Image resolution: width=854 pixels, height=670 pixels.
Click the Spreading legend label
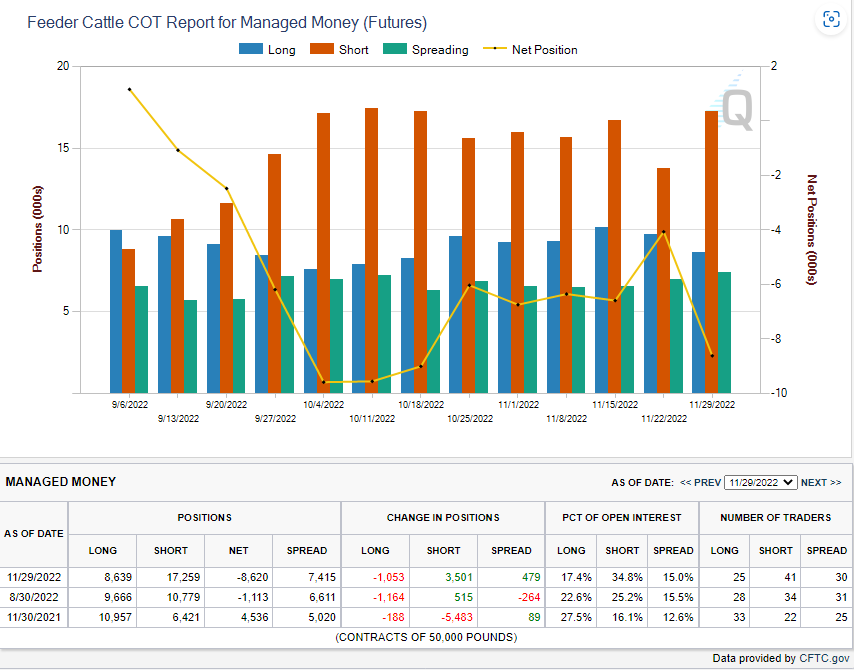440,50
